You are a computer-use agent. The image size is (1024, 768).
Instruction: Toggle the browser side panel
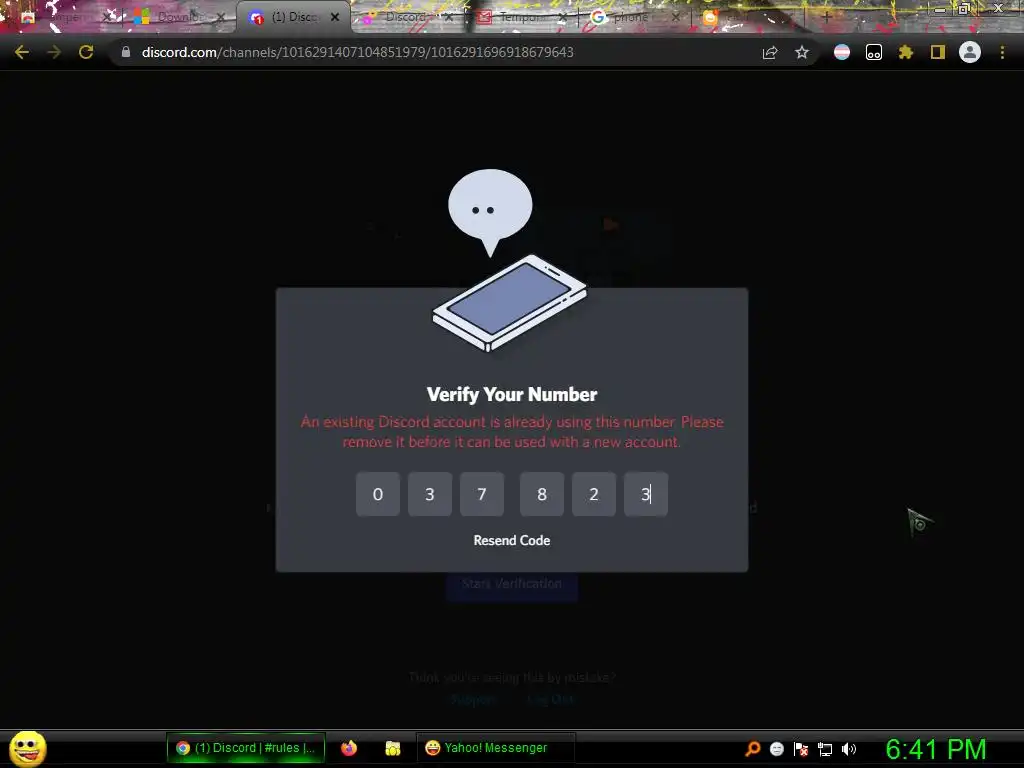[938, 52]
